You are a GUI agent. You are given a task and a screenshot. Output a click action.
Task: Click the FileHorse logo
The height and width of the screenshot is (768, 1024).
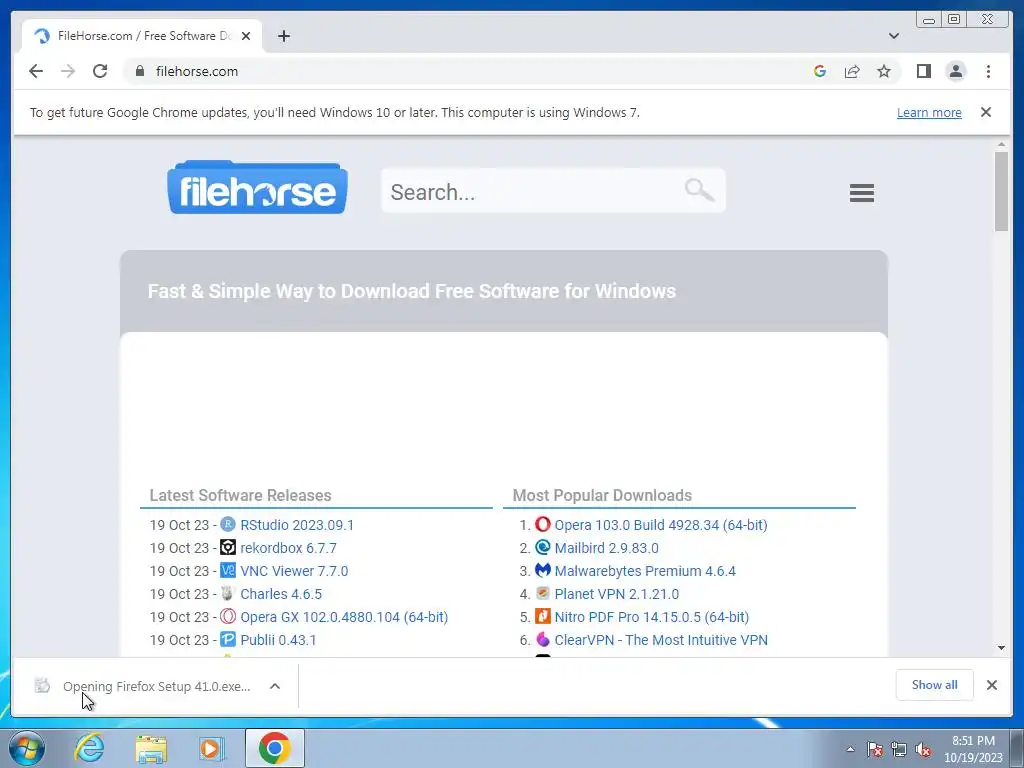[x=257, y=187]
